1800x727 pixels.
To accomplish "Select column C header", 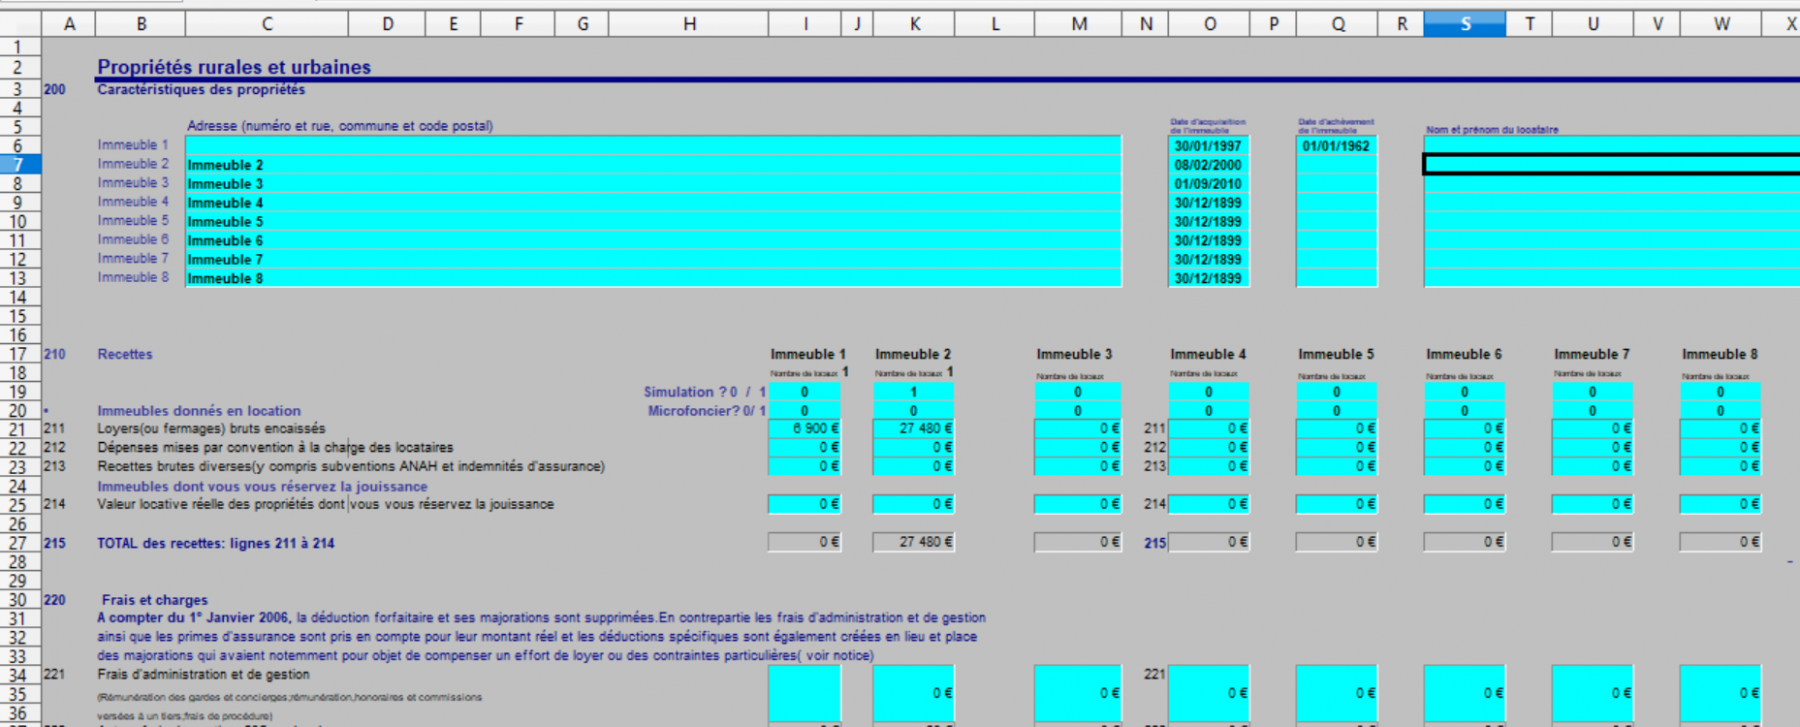I will pos(267,24).
